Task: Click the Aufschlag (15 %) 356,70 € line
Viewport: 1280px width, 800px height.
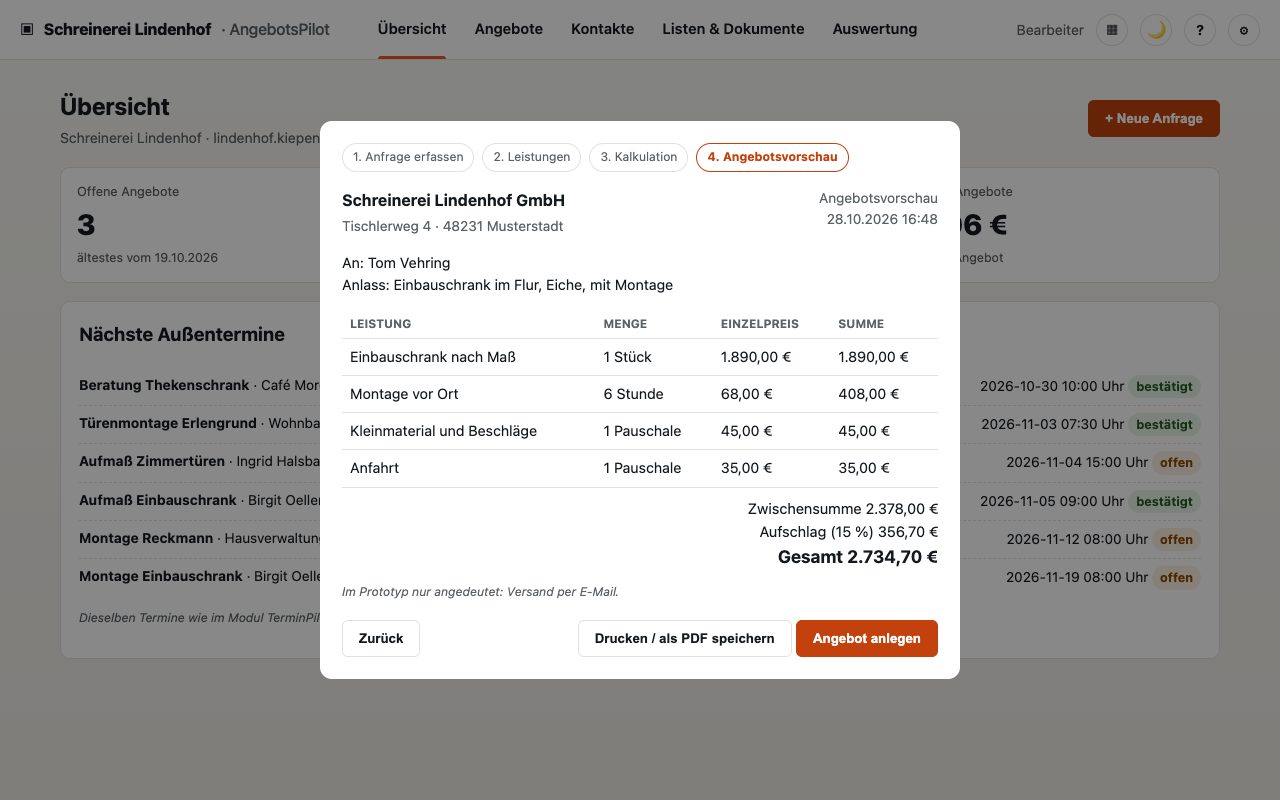Action: pyautogui.click(x=849, y=532)
